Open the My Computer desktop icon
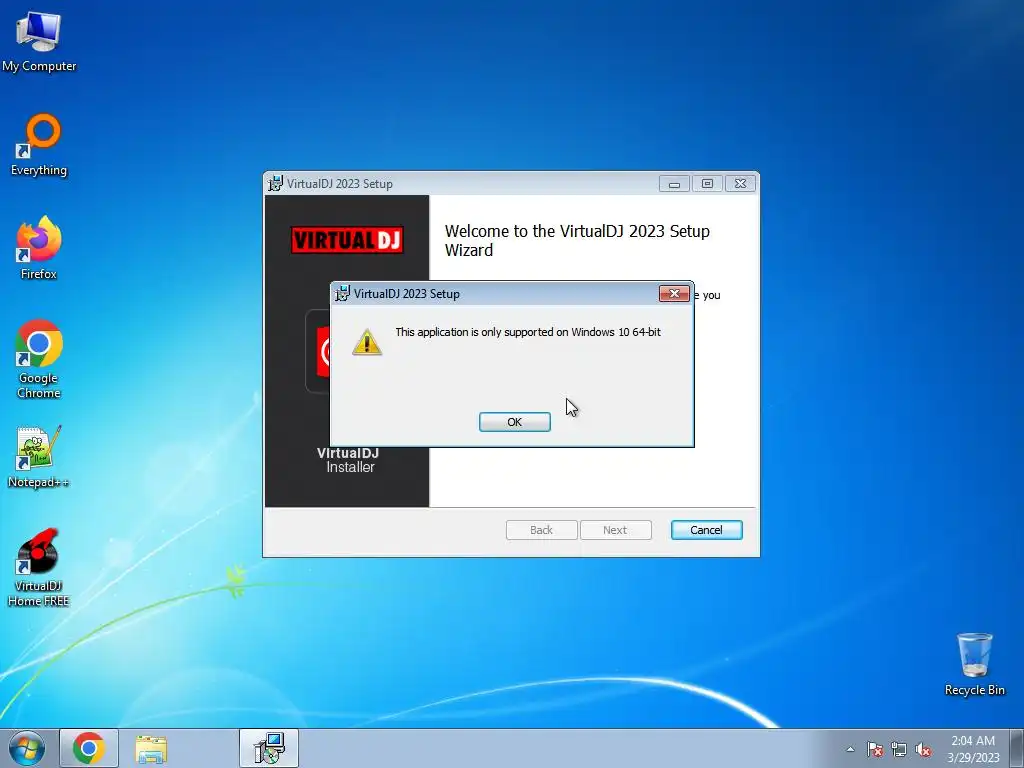Viewport: 1024px width, 768px height. coord(39,42)
